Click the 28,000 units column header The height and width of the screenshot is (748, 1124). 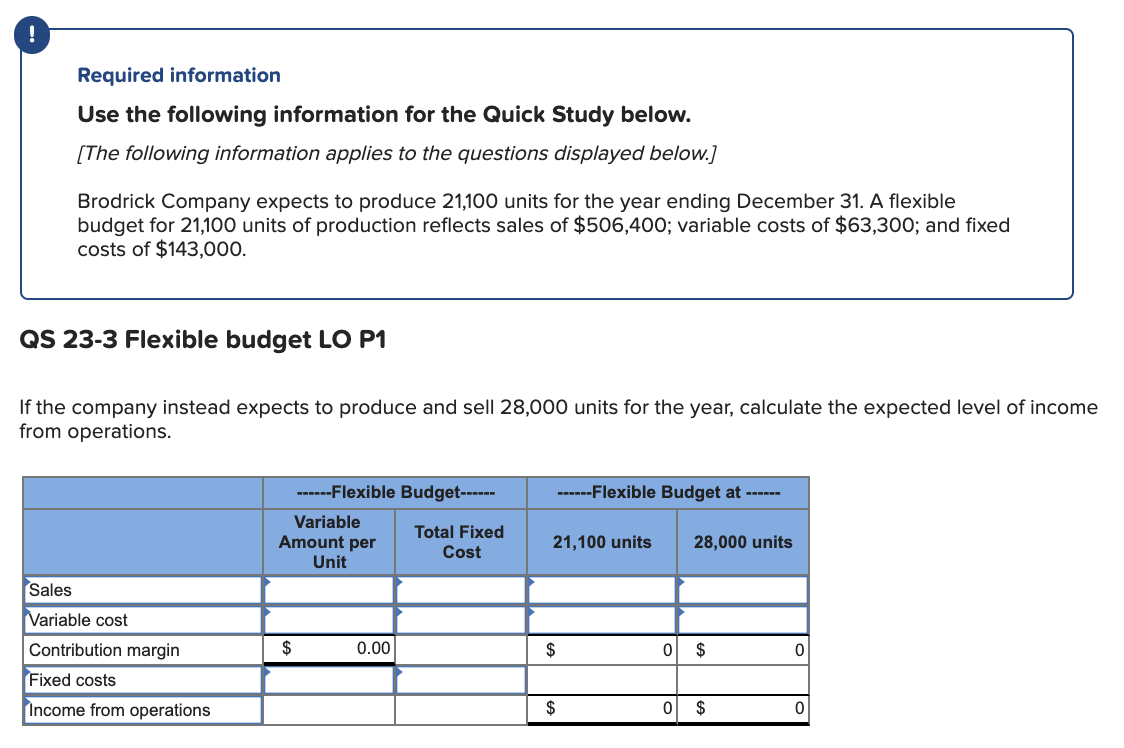(x=744, y=541)
